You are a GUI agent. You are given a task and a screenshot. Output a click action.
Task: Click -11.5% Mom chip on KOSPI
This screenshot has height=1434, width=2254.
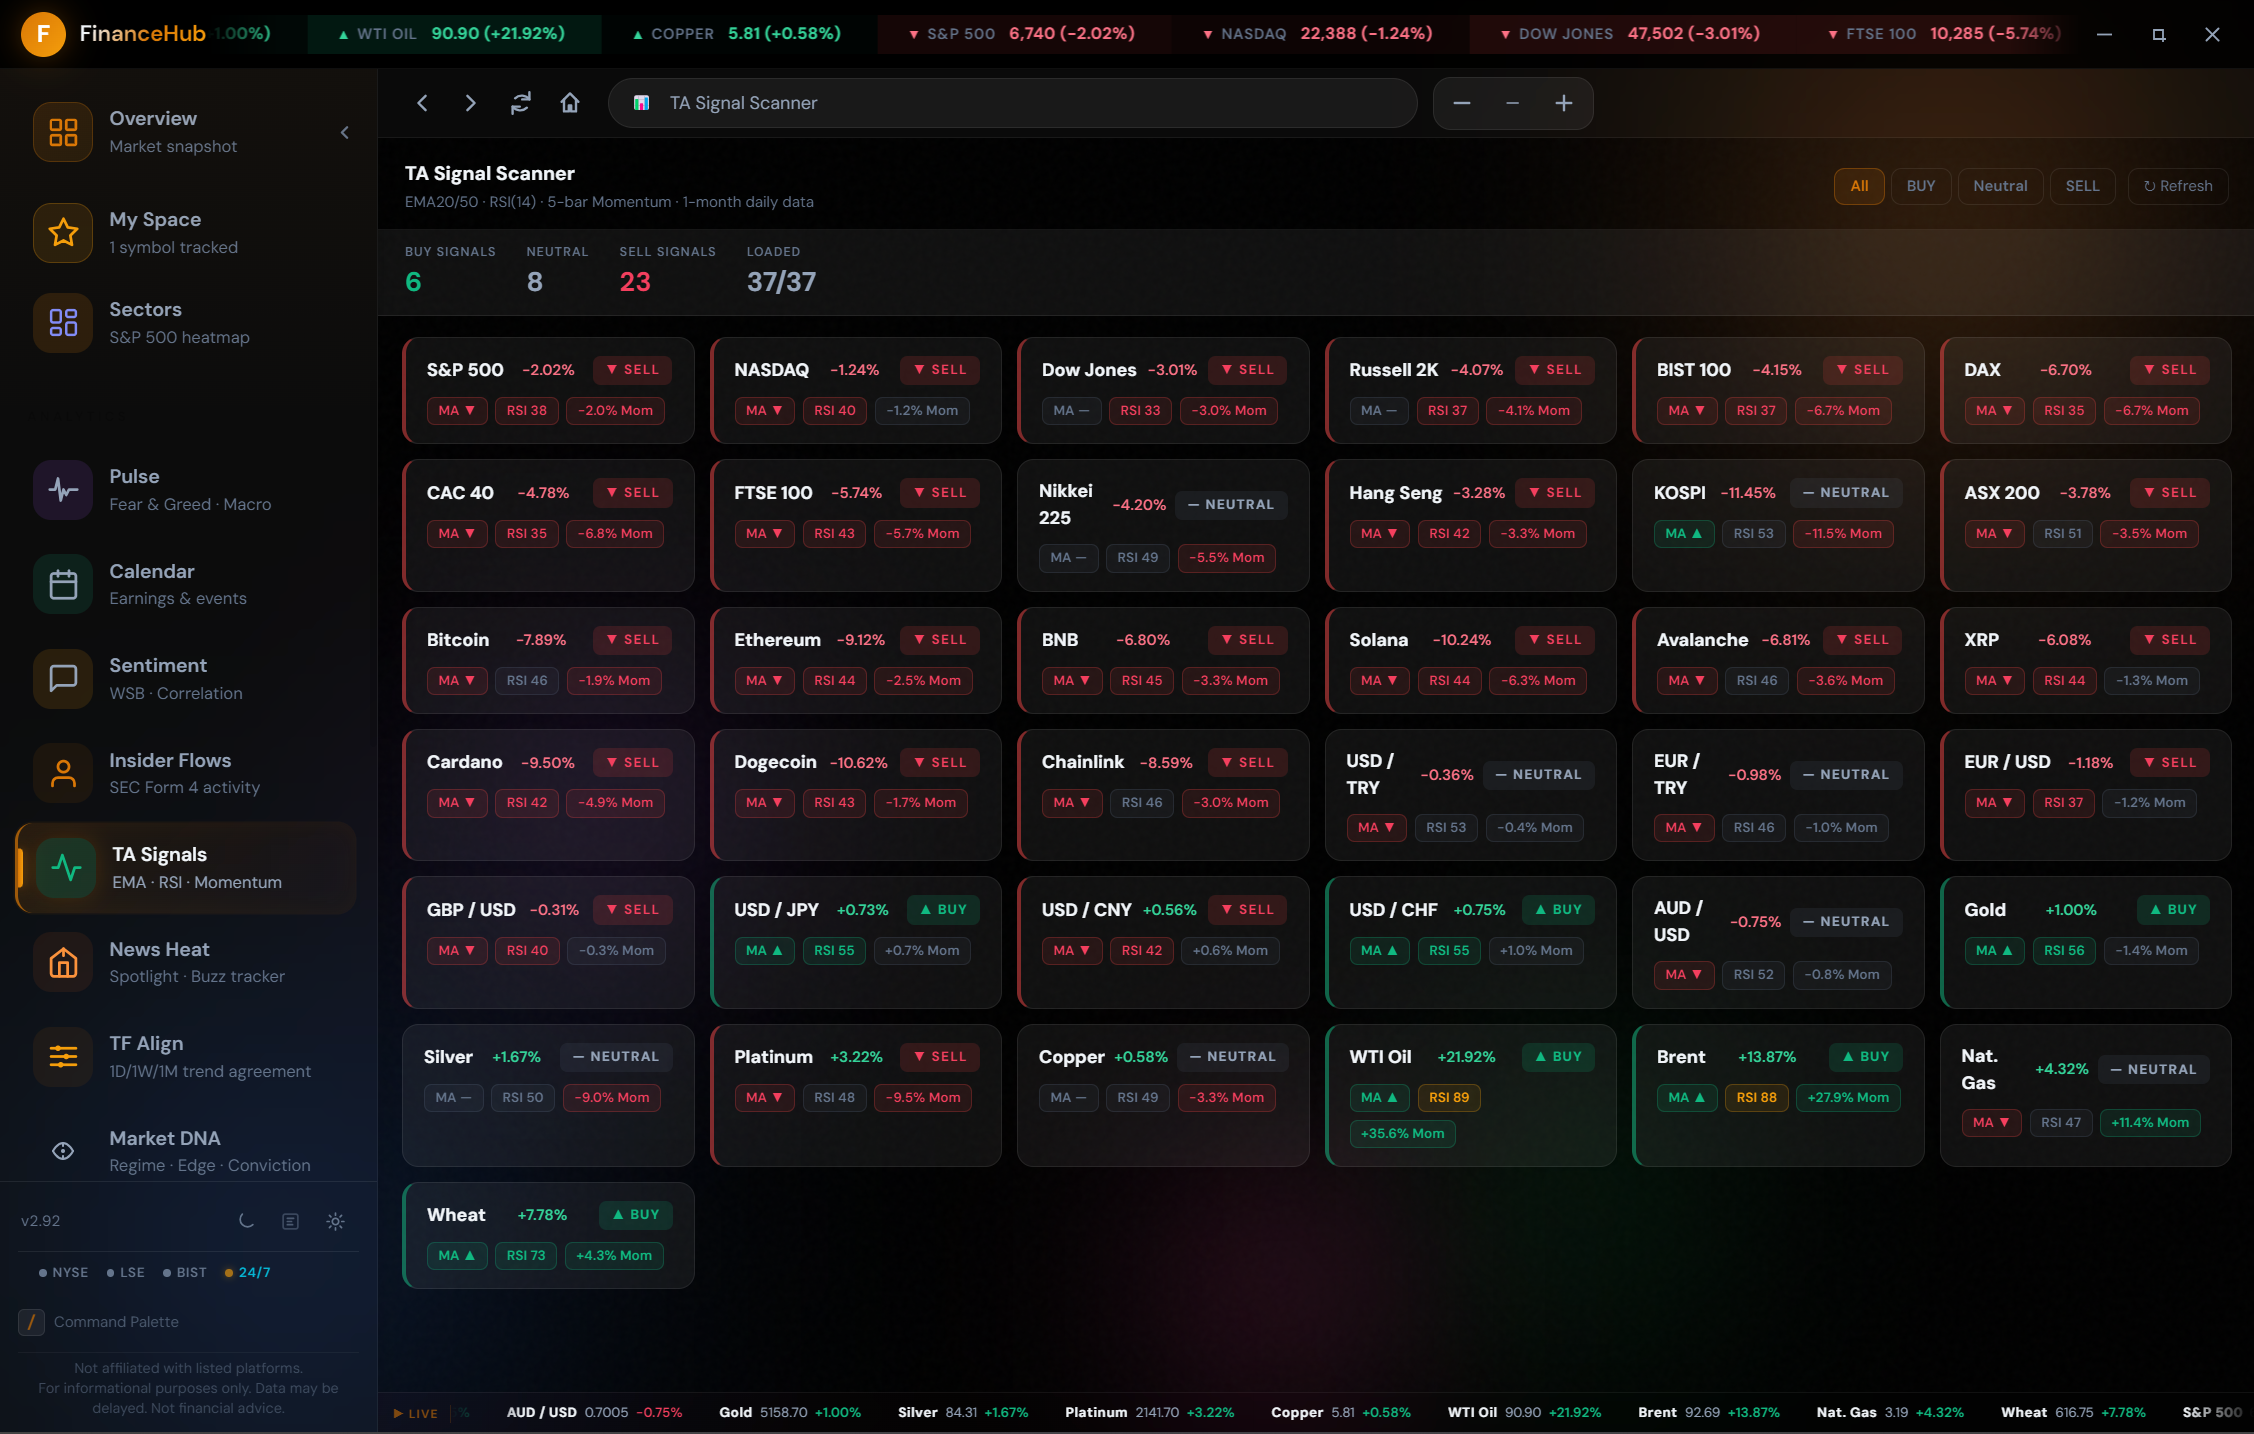point(1843,534)
